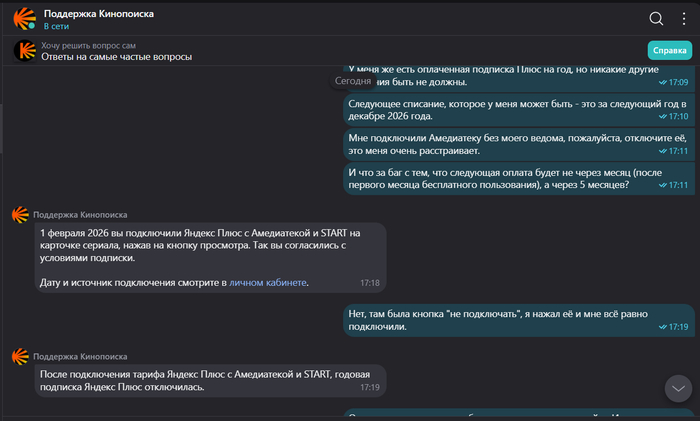Select the 'После подключения тарифа' message bubble

[x=200, y=380]
